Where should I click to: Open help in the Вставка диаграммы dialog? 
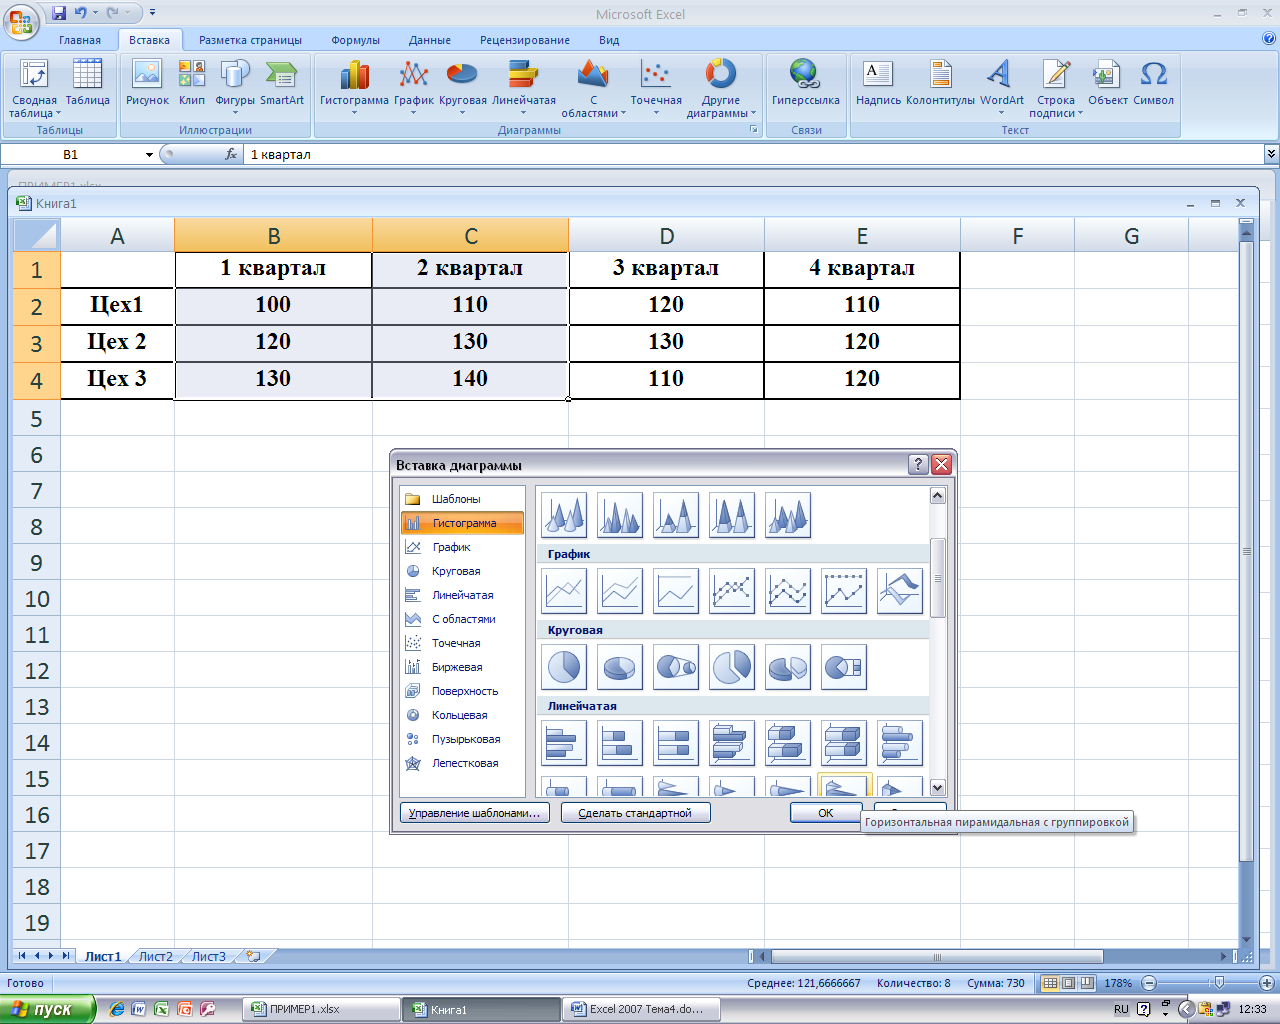(x=918, y=464)
